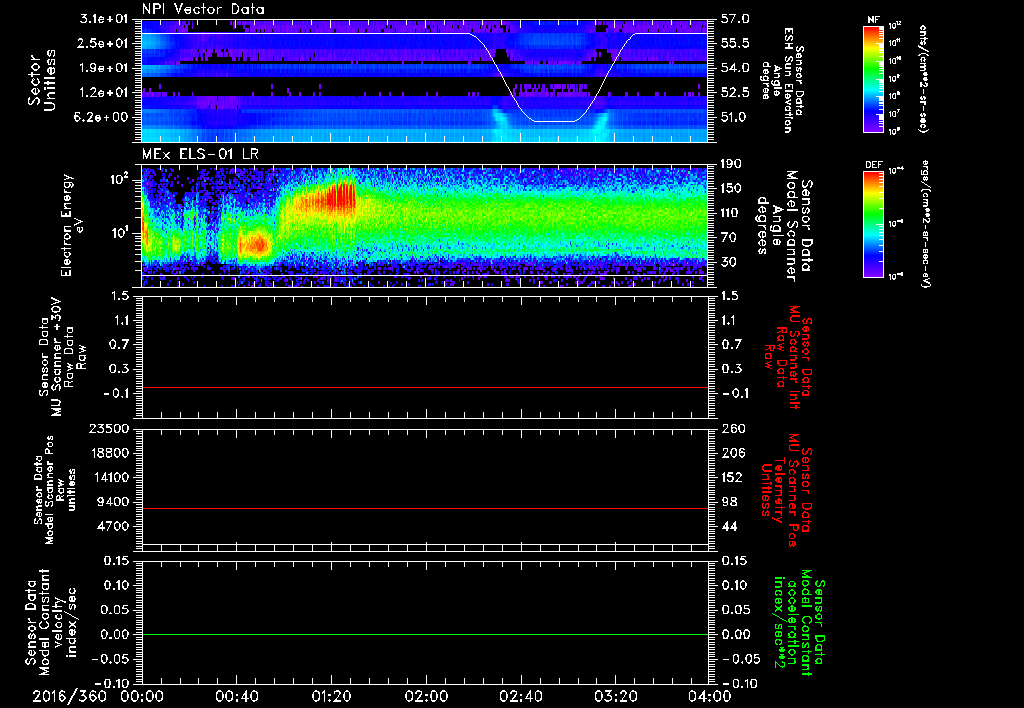The height and width of the screenshot is (708, 1024).
Task: Click the NF label above the color bar
Action: coord(873,20)
